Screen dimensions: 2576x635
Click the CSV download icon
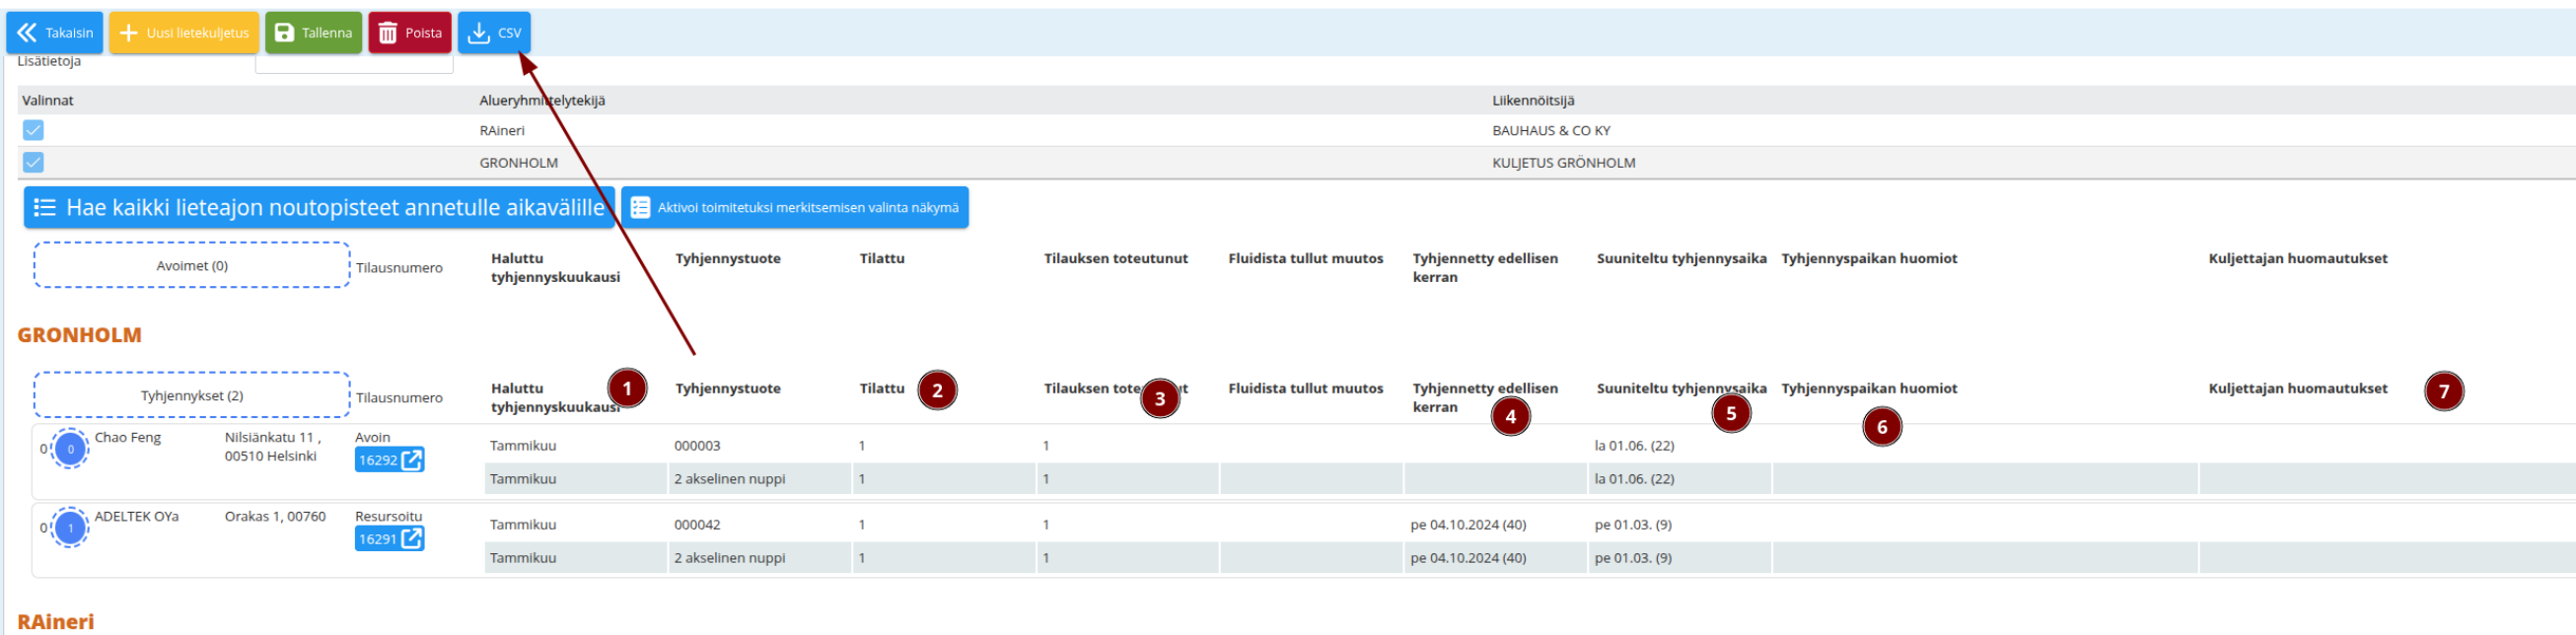(479, 33)
